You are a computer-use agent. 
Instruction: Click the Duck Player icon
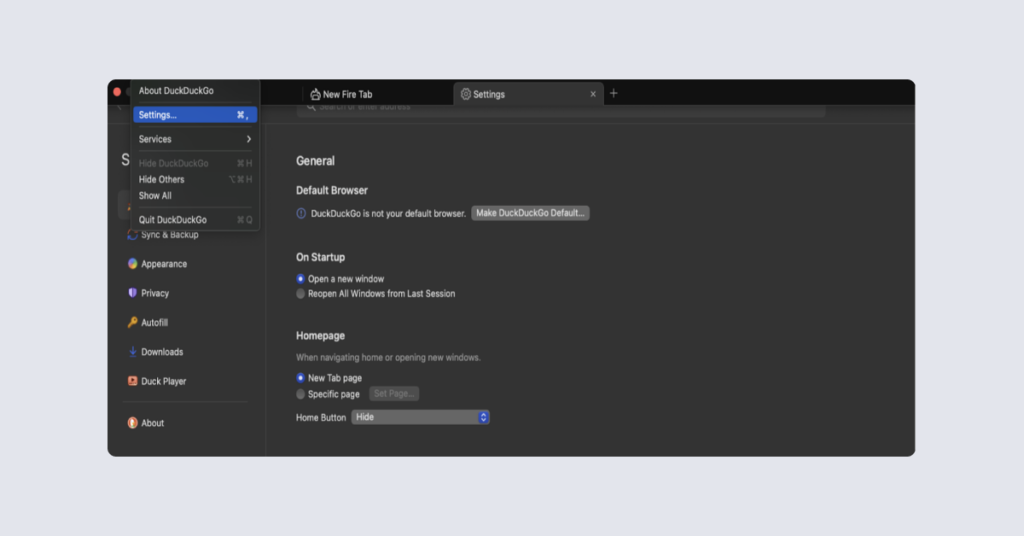click(x=133, y=381)
